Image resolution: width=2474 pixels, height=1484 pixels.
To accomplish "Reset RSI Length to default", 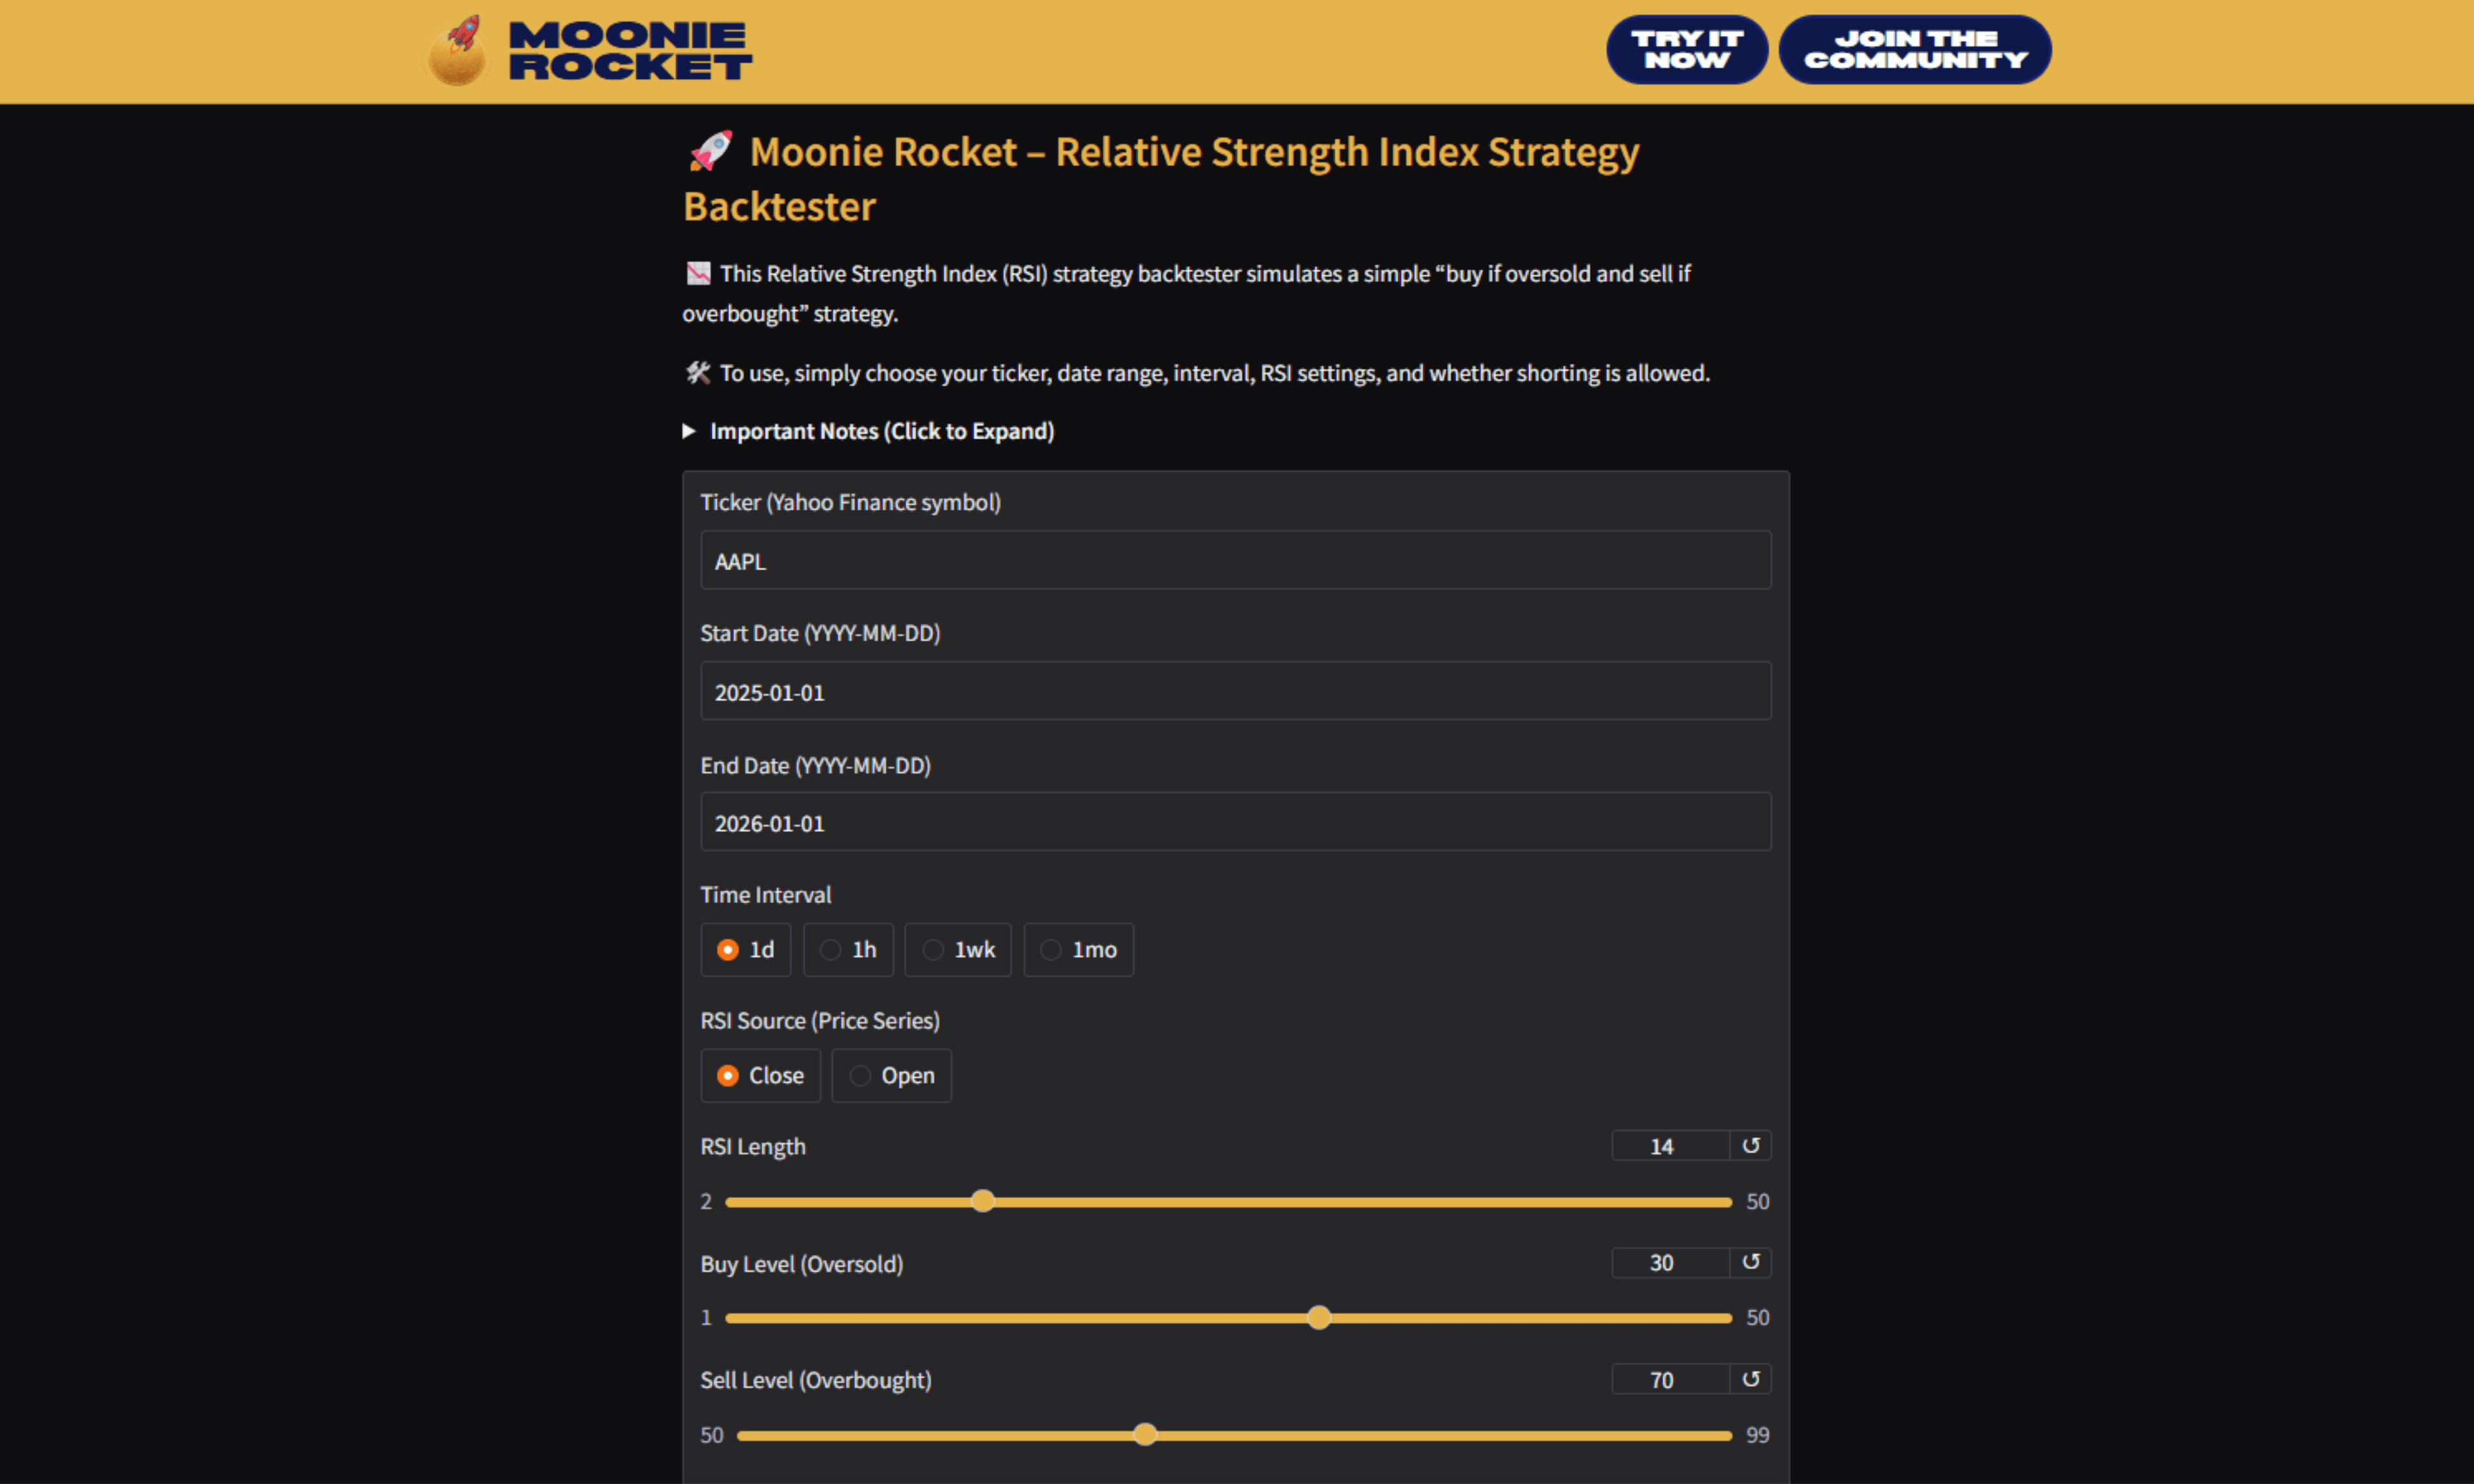I will pos(1751,1145).
